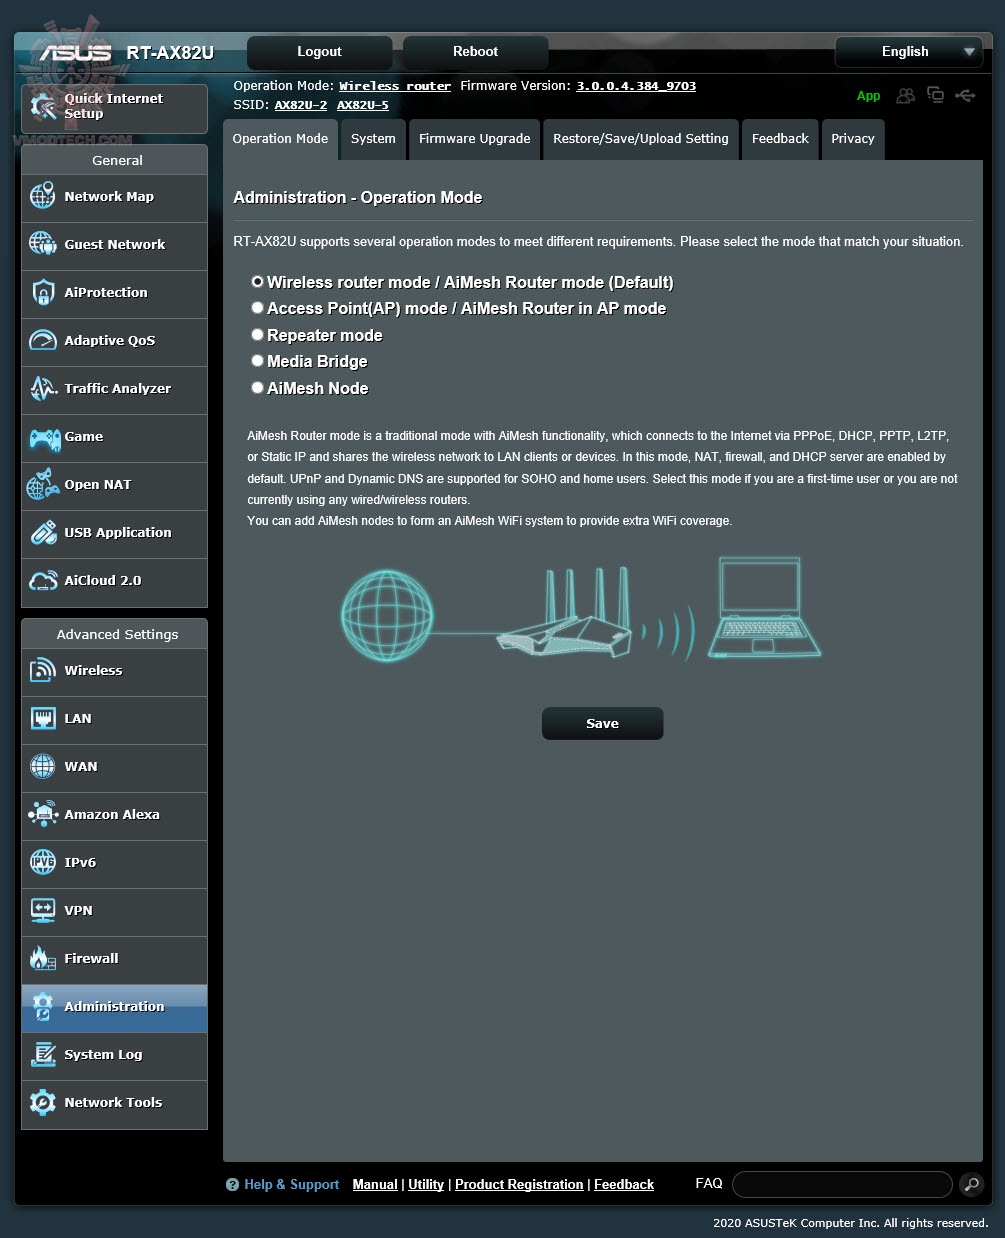Open the Amazon Alexa icon
The width and height of the screenshot is (1005, 1238).
[x=43, y=814]
